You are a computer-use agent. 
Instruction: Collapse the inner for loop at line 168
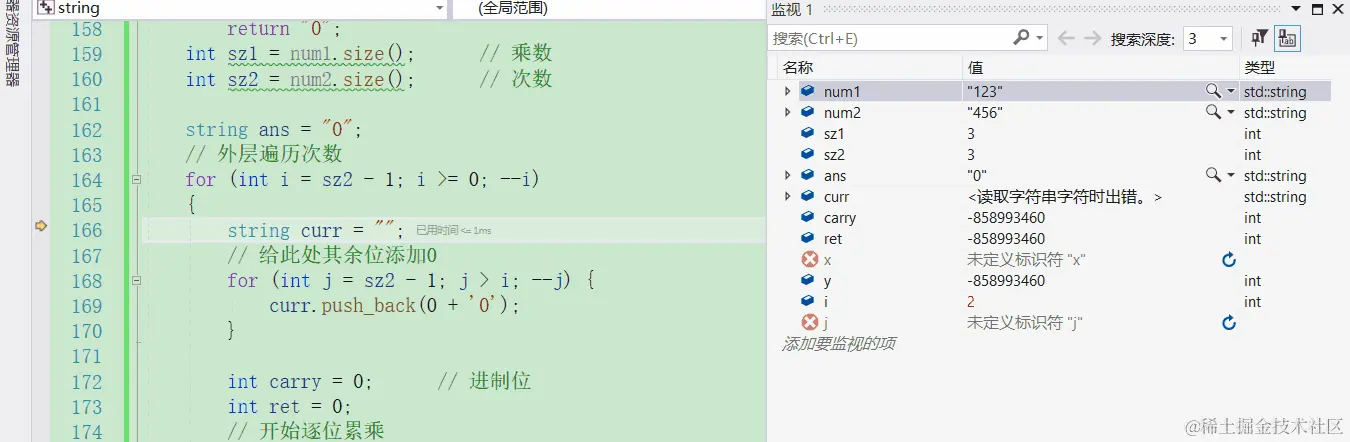[137, 281]
